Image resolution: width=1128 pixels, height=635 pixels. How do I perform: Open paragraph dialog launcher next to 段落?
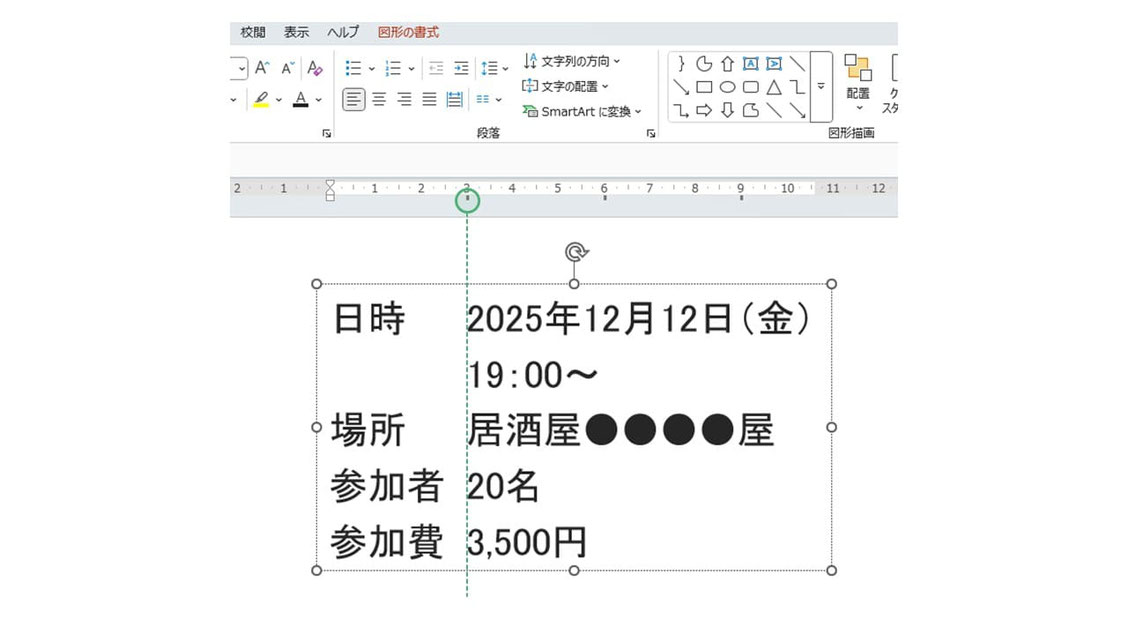[650, 134]
